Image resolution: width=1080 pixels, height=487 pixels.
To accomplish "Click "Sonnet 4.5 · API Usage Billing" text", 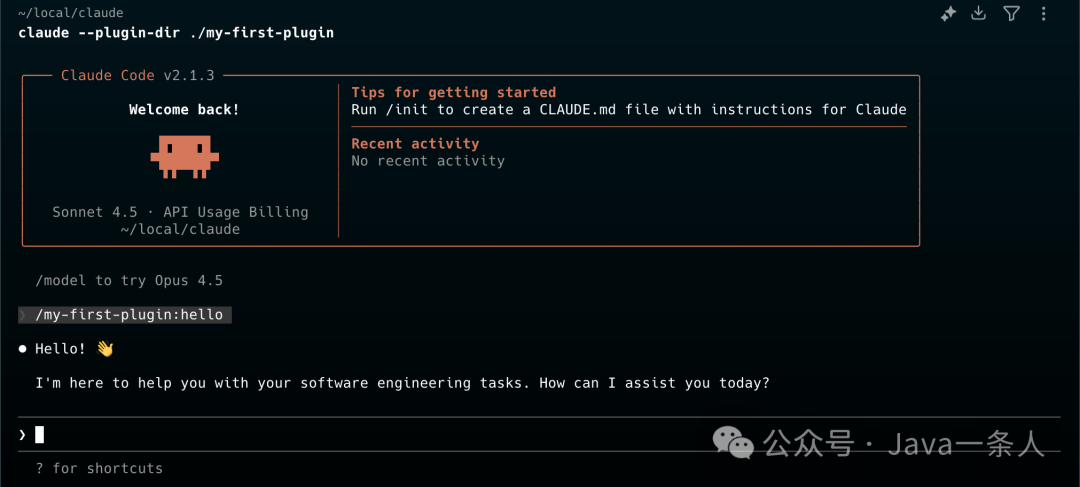I will pos(180,212).
